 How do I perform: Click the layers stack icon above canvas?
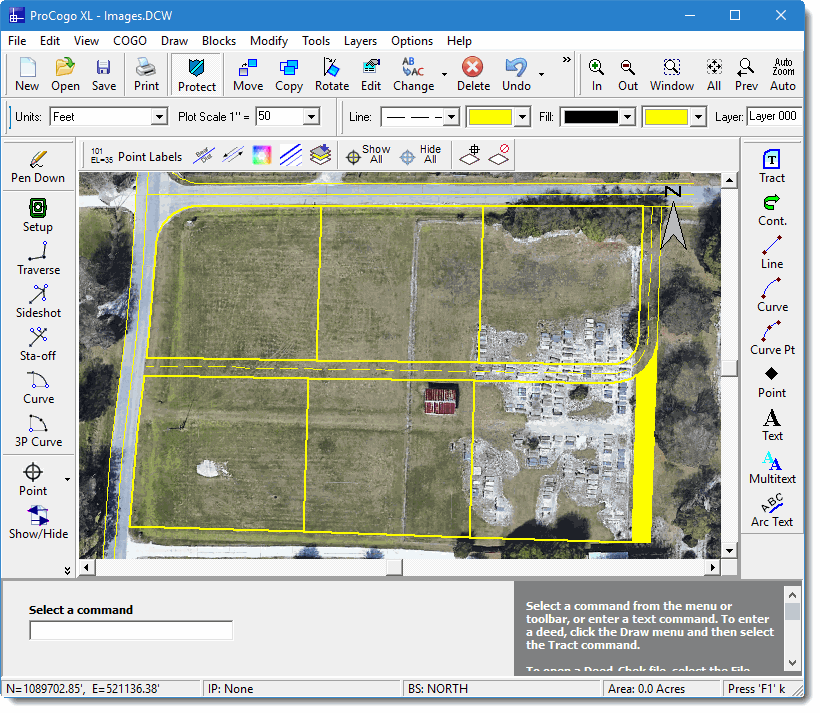[320, 155]
